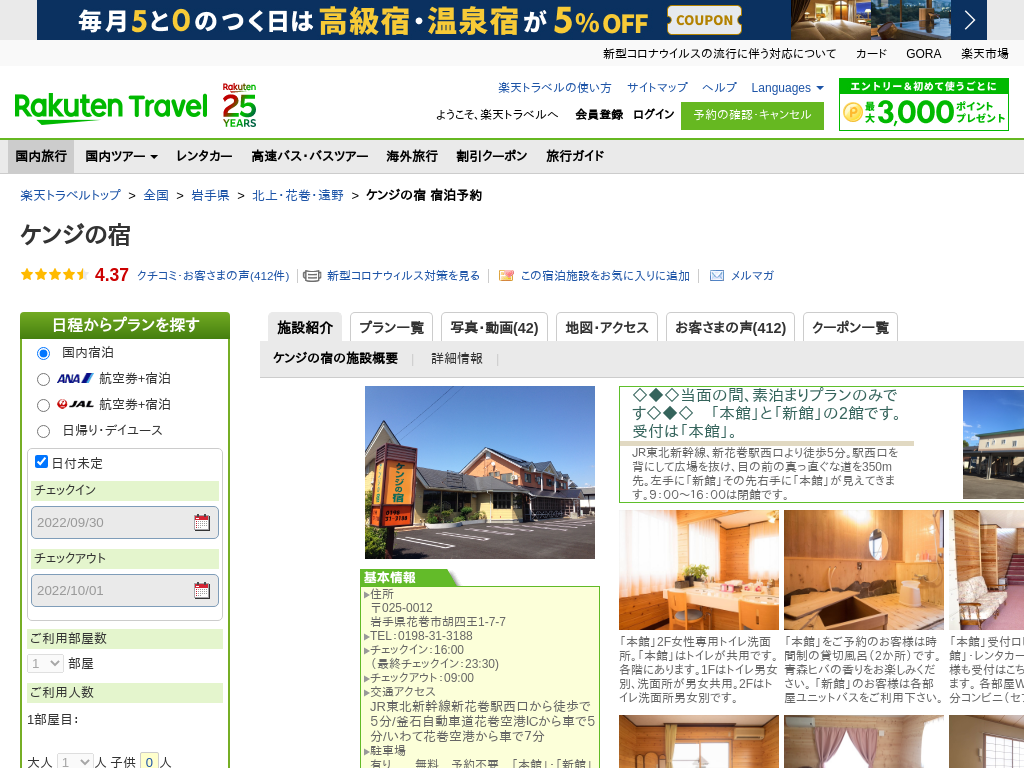Open the Languages dropdown
Viewport: 1024px width, 768px height.
click(787, 88)
